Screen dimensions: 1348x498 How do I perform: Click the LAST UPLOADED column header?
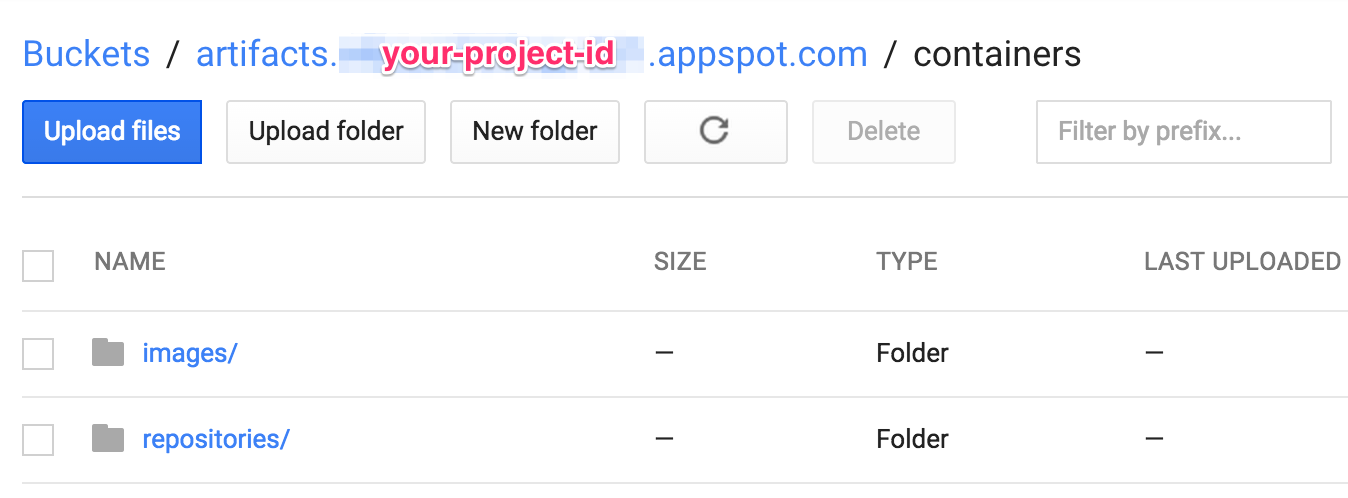[1242, 262]
